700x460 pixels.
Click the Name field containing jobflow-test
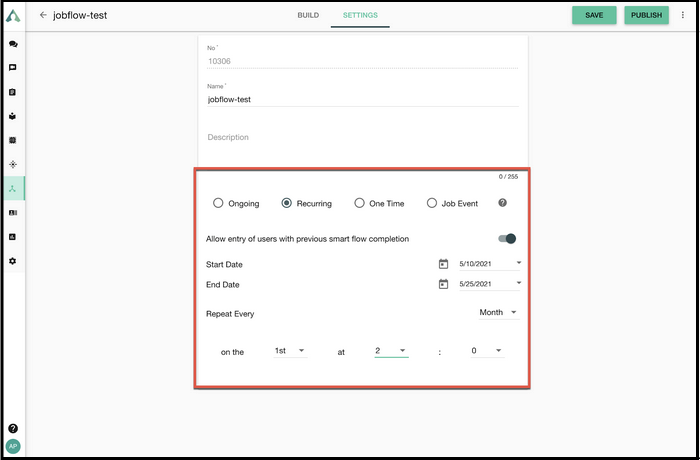point(363,100)
